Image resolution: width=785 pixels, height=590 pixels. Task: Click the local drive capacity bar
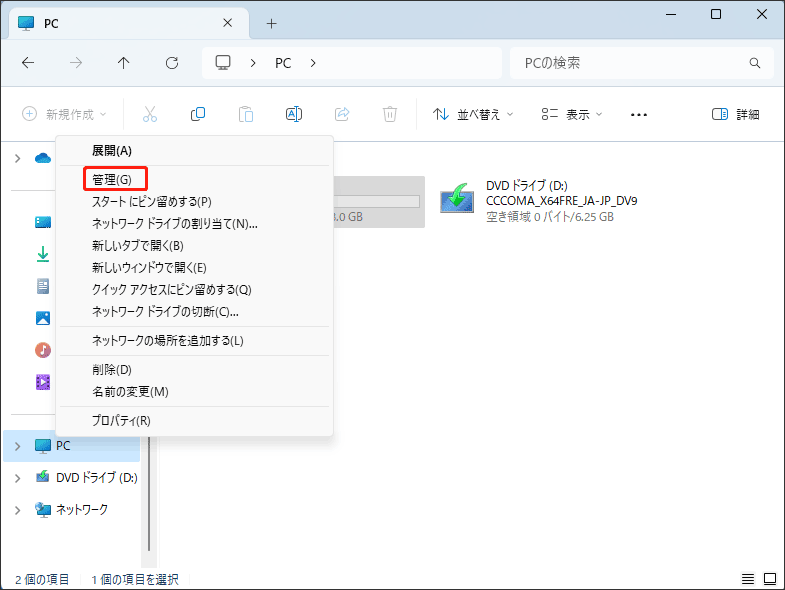click(x=376, y=202)
